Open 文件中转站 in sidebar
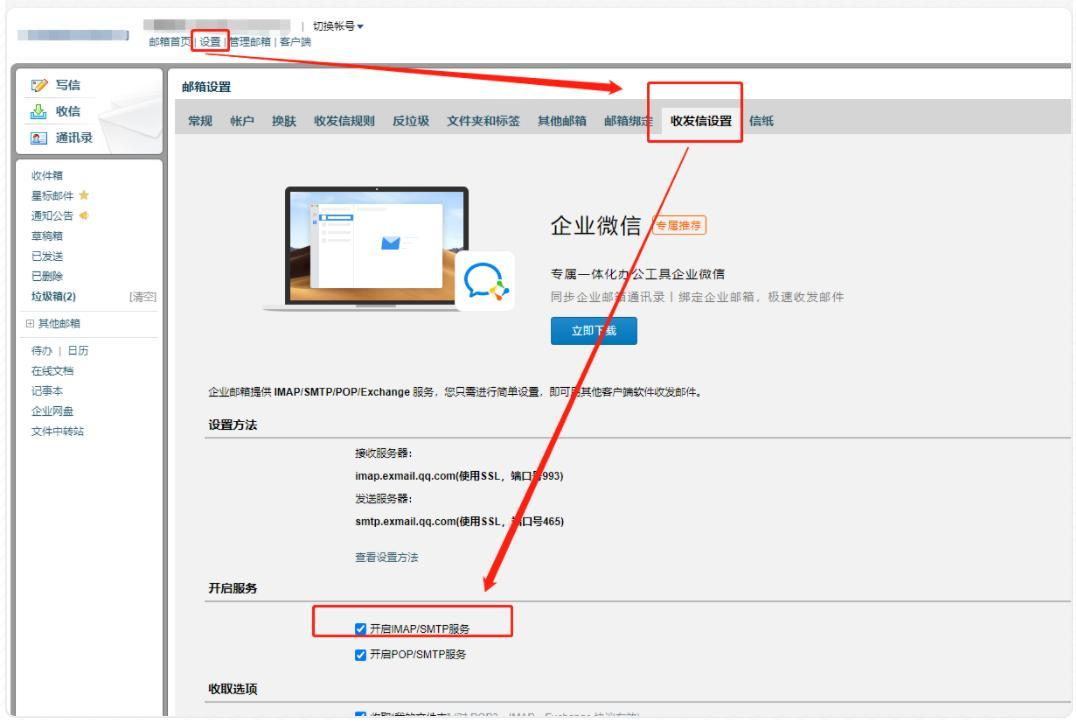The width and height of the screenshot is (1076, 722). point(58,431)
